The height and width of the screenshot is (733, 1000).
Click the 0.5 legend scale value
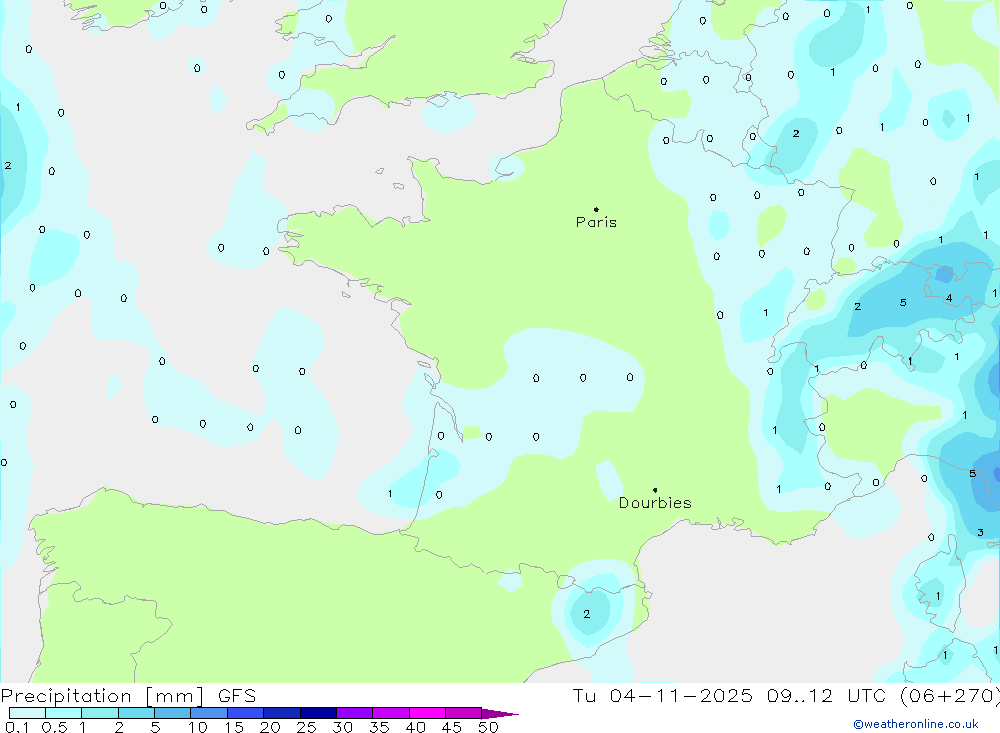(54, 727)
